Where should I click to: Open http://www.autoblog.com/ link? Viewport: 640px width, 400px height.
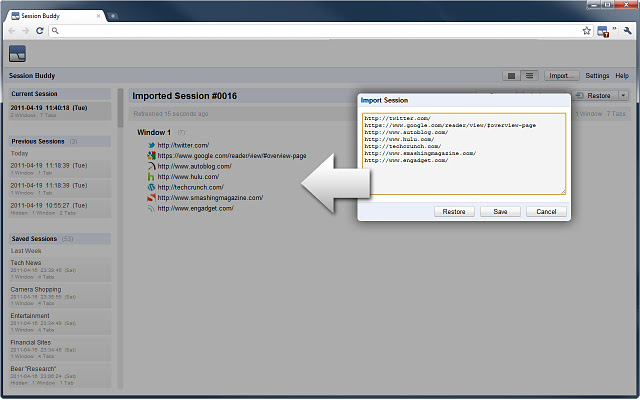(195, 166)
